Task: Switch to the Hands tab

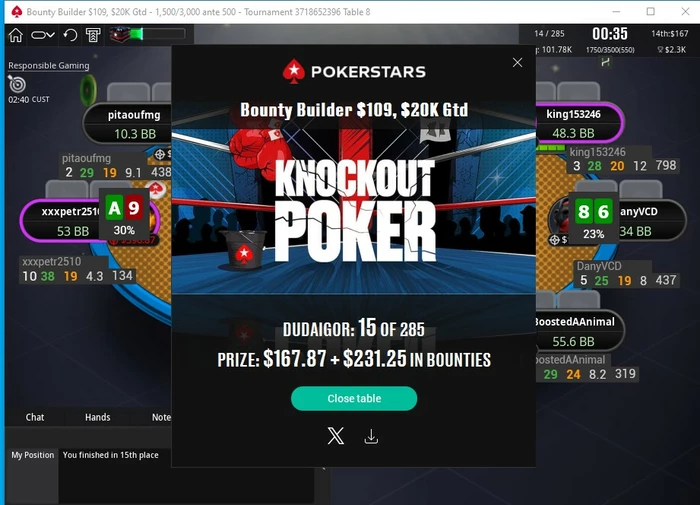Action: pyautogui.click(x=97, y=417)
